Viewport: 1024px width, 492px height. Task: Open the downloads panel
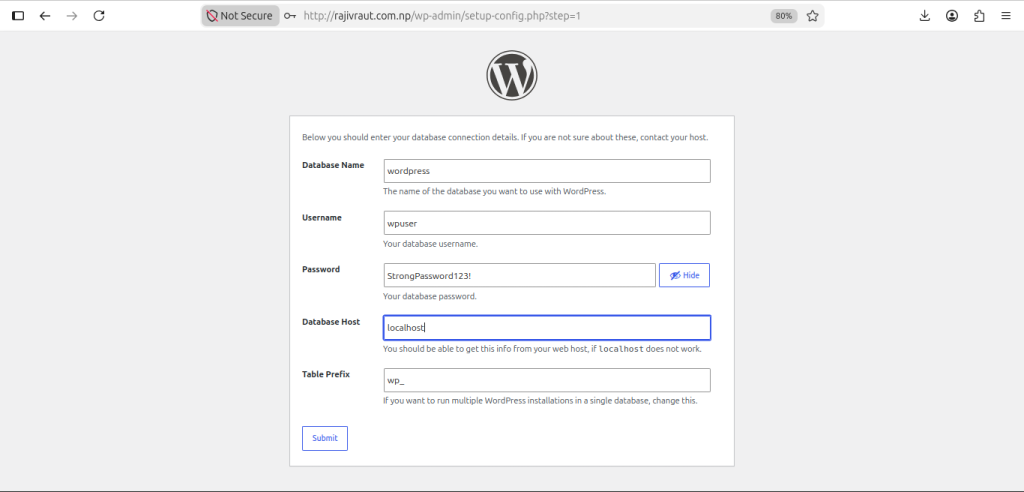click(x=925, y=16)
